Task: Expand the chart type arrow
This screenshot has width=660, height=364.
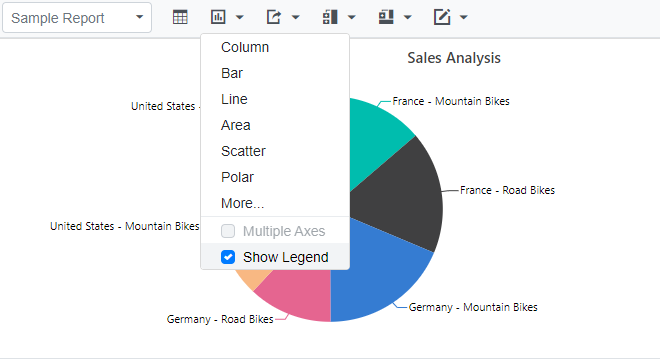Action: pyautogui.click(x=240, y=17)
